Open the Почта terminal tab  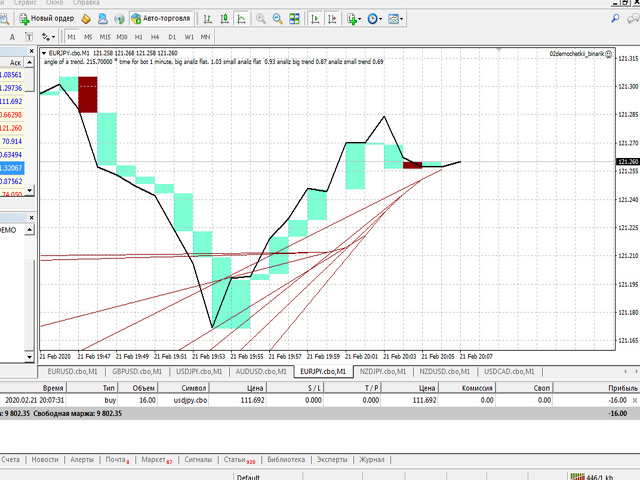click(117, 460)
